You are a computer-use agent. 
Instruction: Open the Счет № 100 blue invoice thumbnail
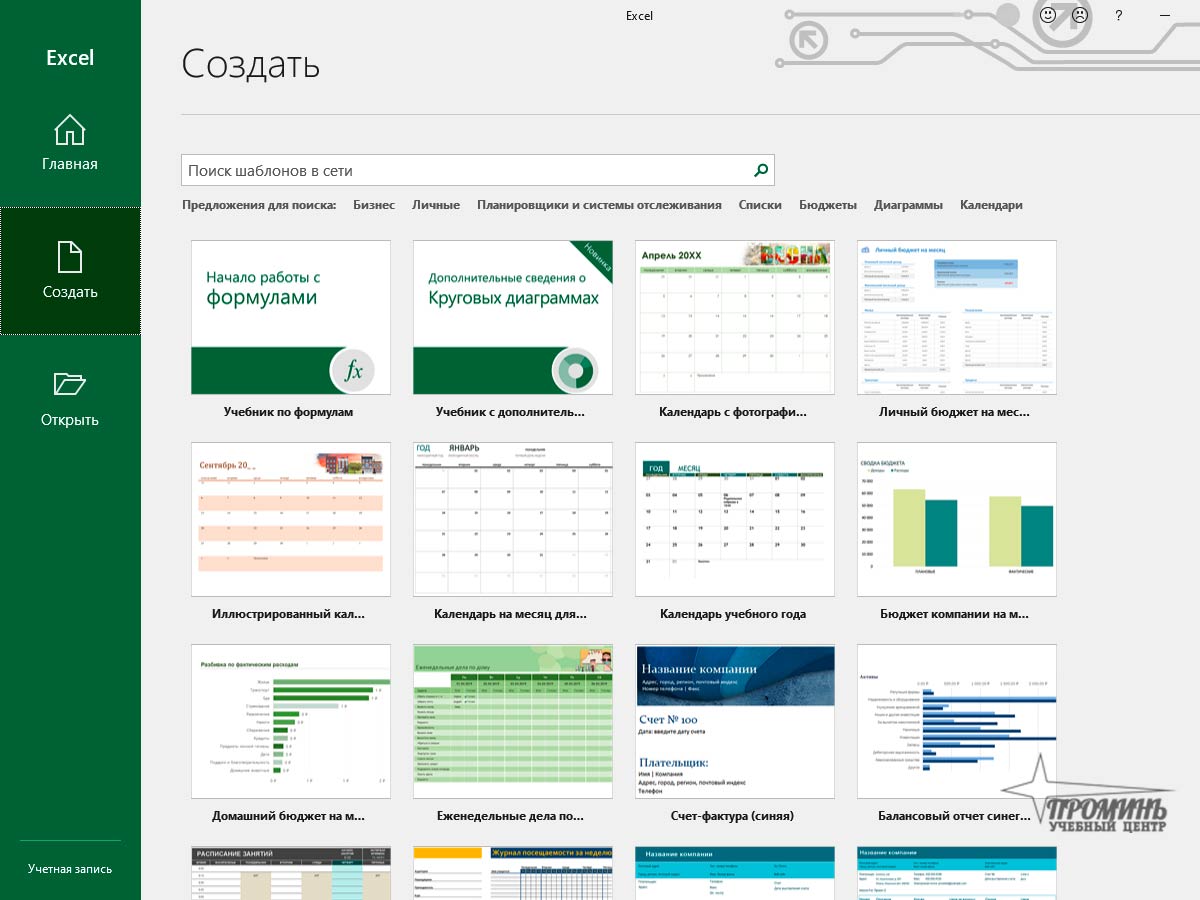click(x=735, y=721)
